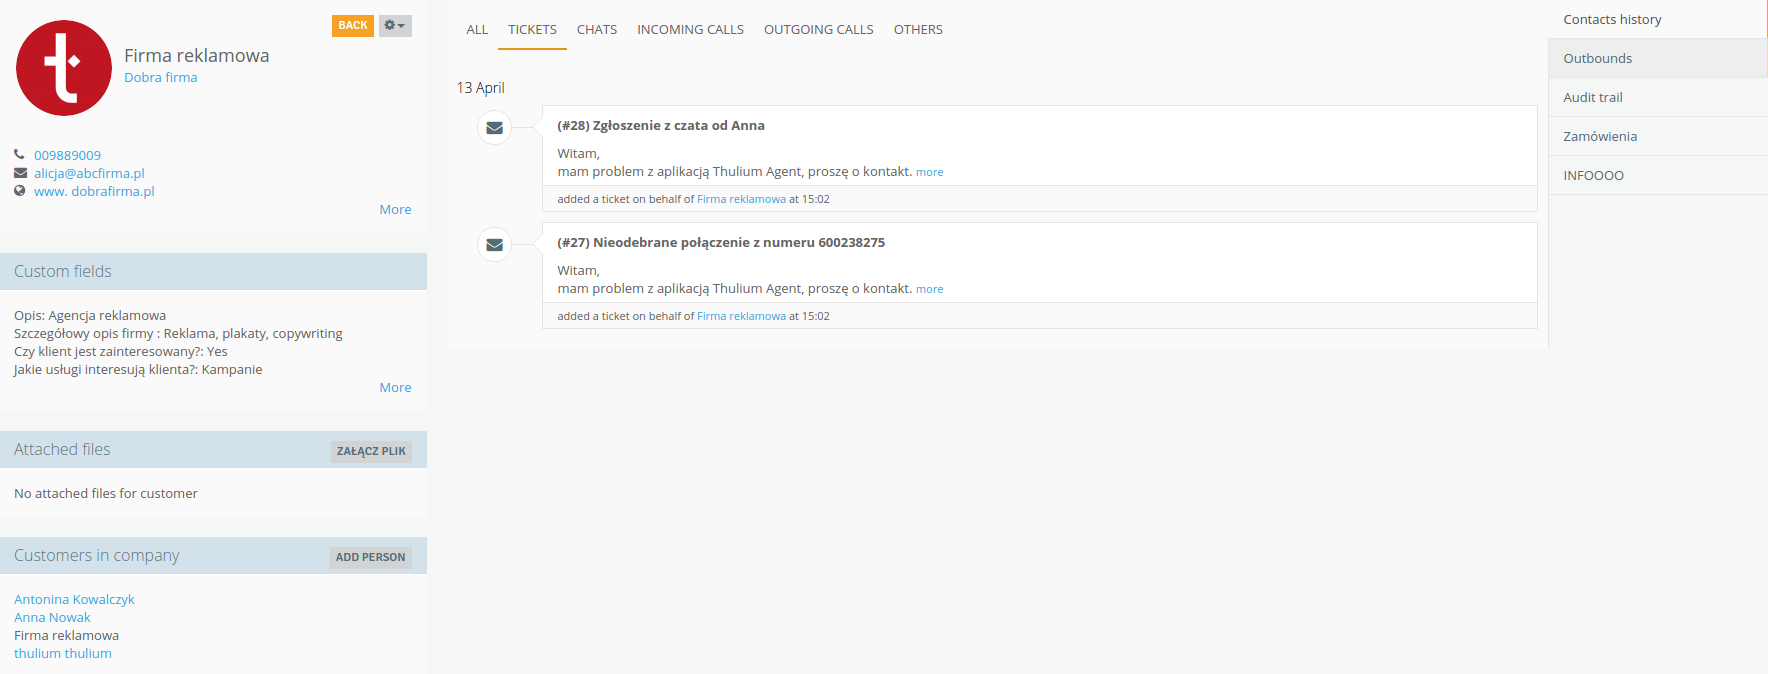Open ticket #28 Zgłoszenie z czata od Anna
Image resolution: width=1768 pixels, height=674 pixels.
click(661, 125)
